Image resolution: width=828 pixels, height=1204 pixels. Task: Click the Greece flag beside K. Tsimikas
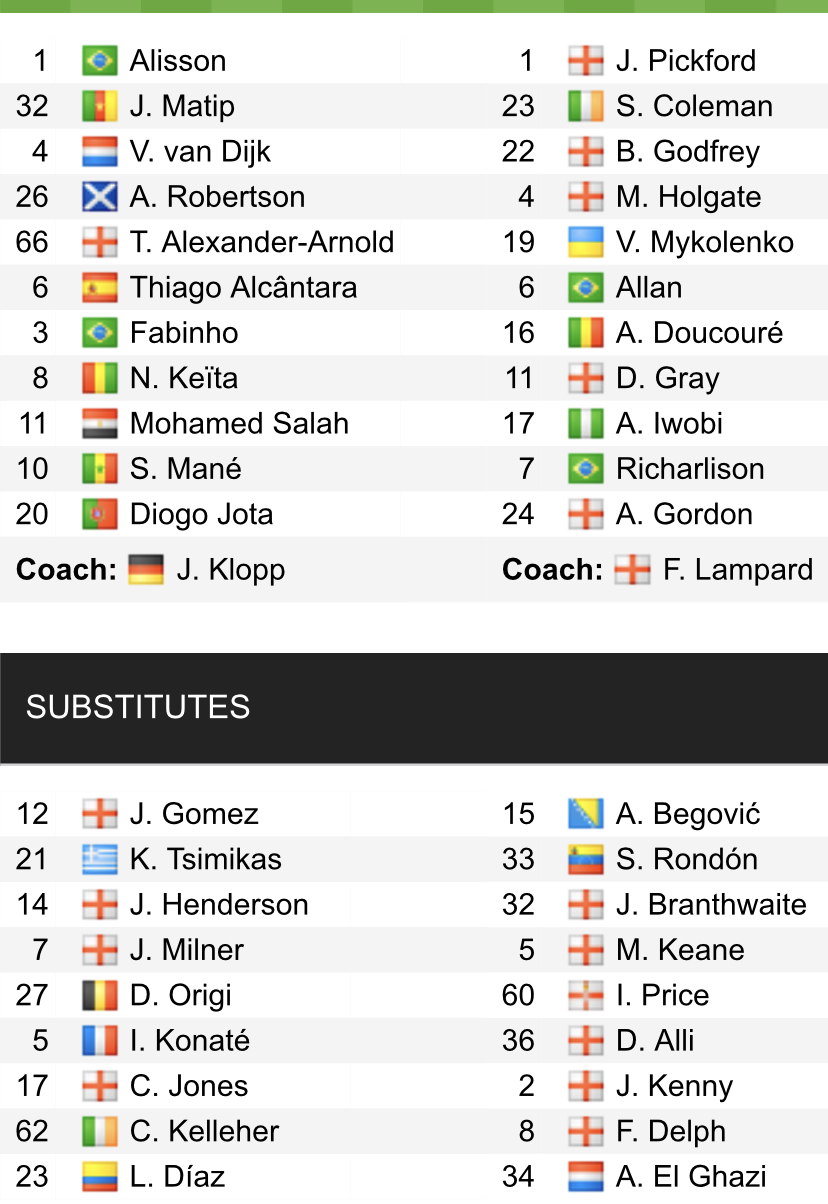[x=99, y=860]
